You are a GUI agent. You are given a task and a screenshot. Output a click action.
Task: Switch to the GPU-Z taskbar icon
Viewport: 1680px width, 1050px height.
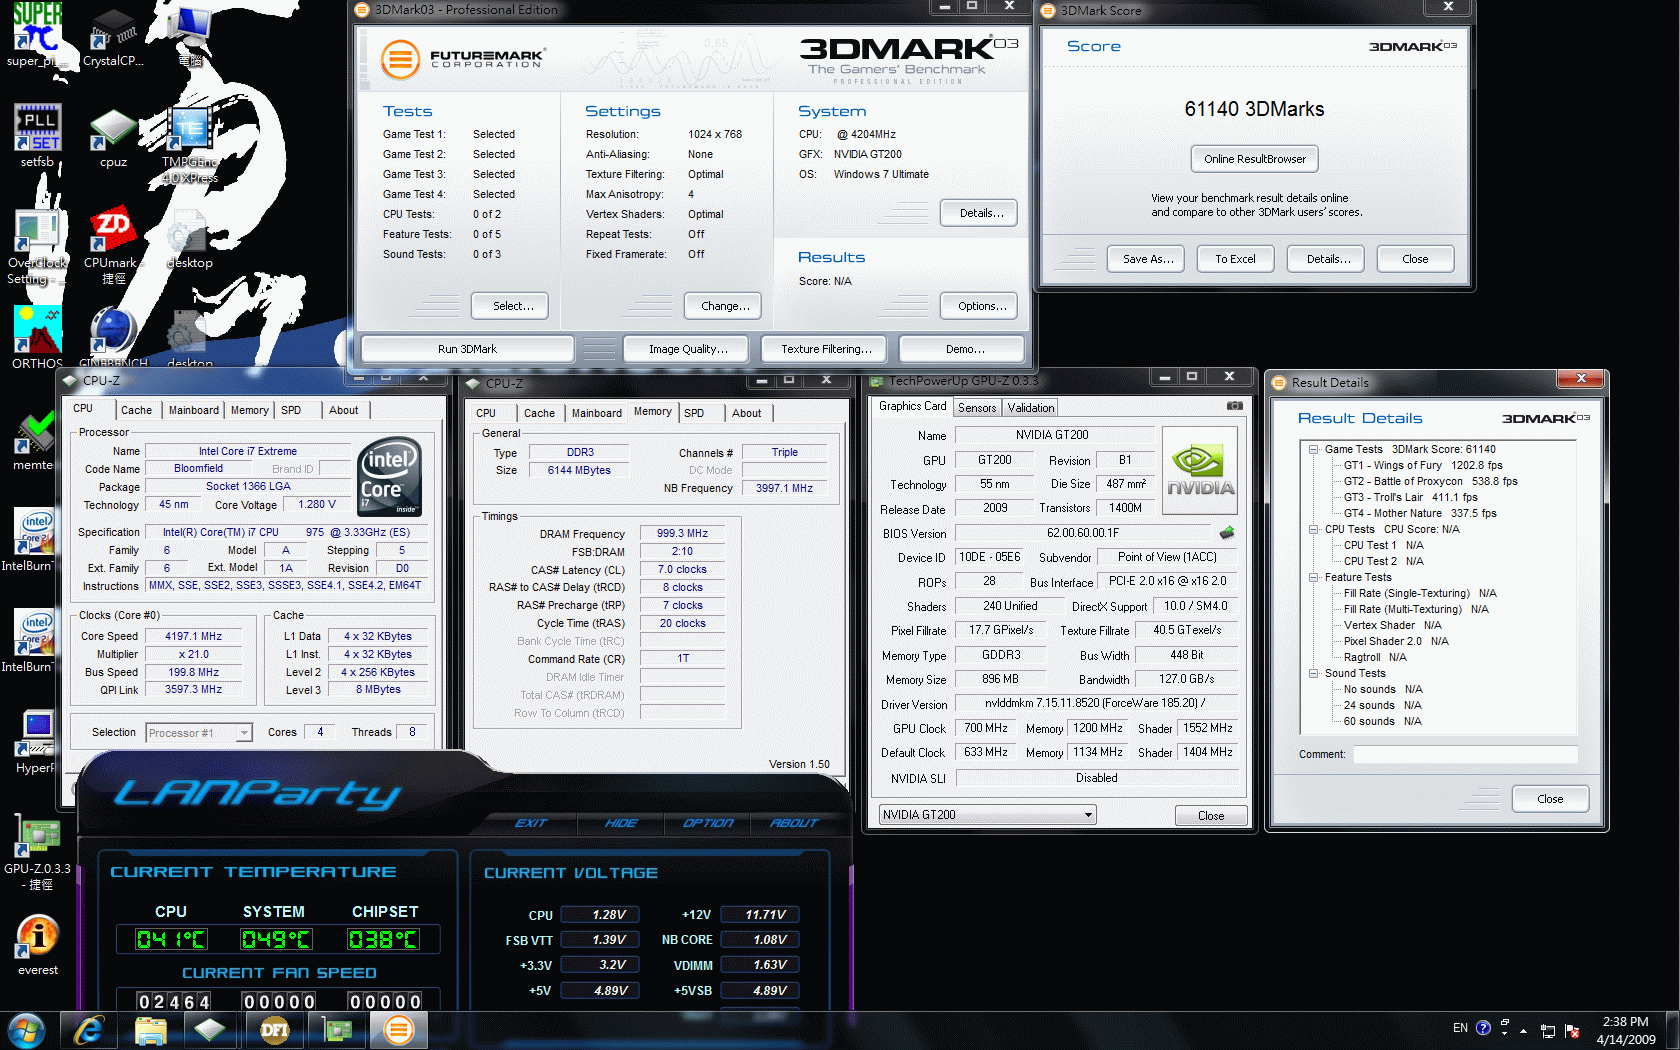pyautogui.click(x=337, y=1030)
